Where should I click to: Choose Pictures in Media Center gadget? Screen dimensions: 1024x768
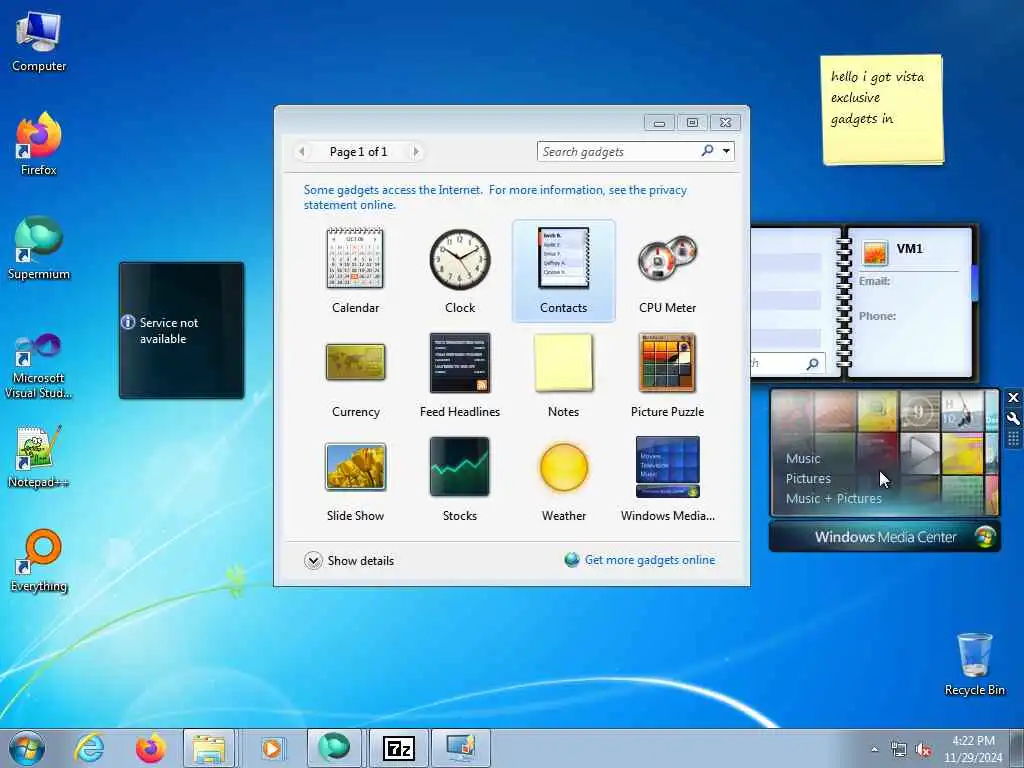[808, 479]
